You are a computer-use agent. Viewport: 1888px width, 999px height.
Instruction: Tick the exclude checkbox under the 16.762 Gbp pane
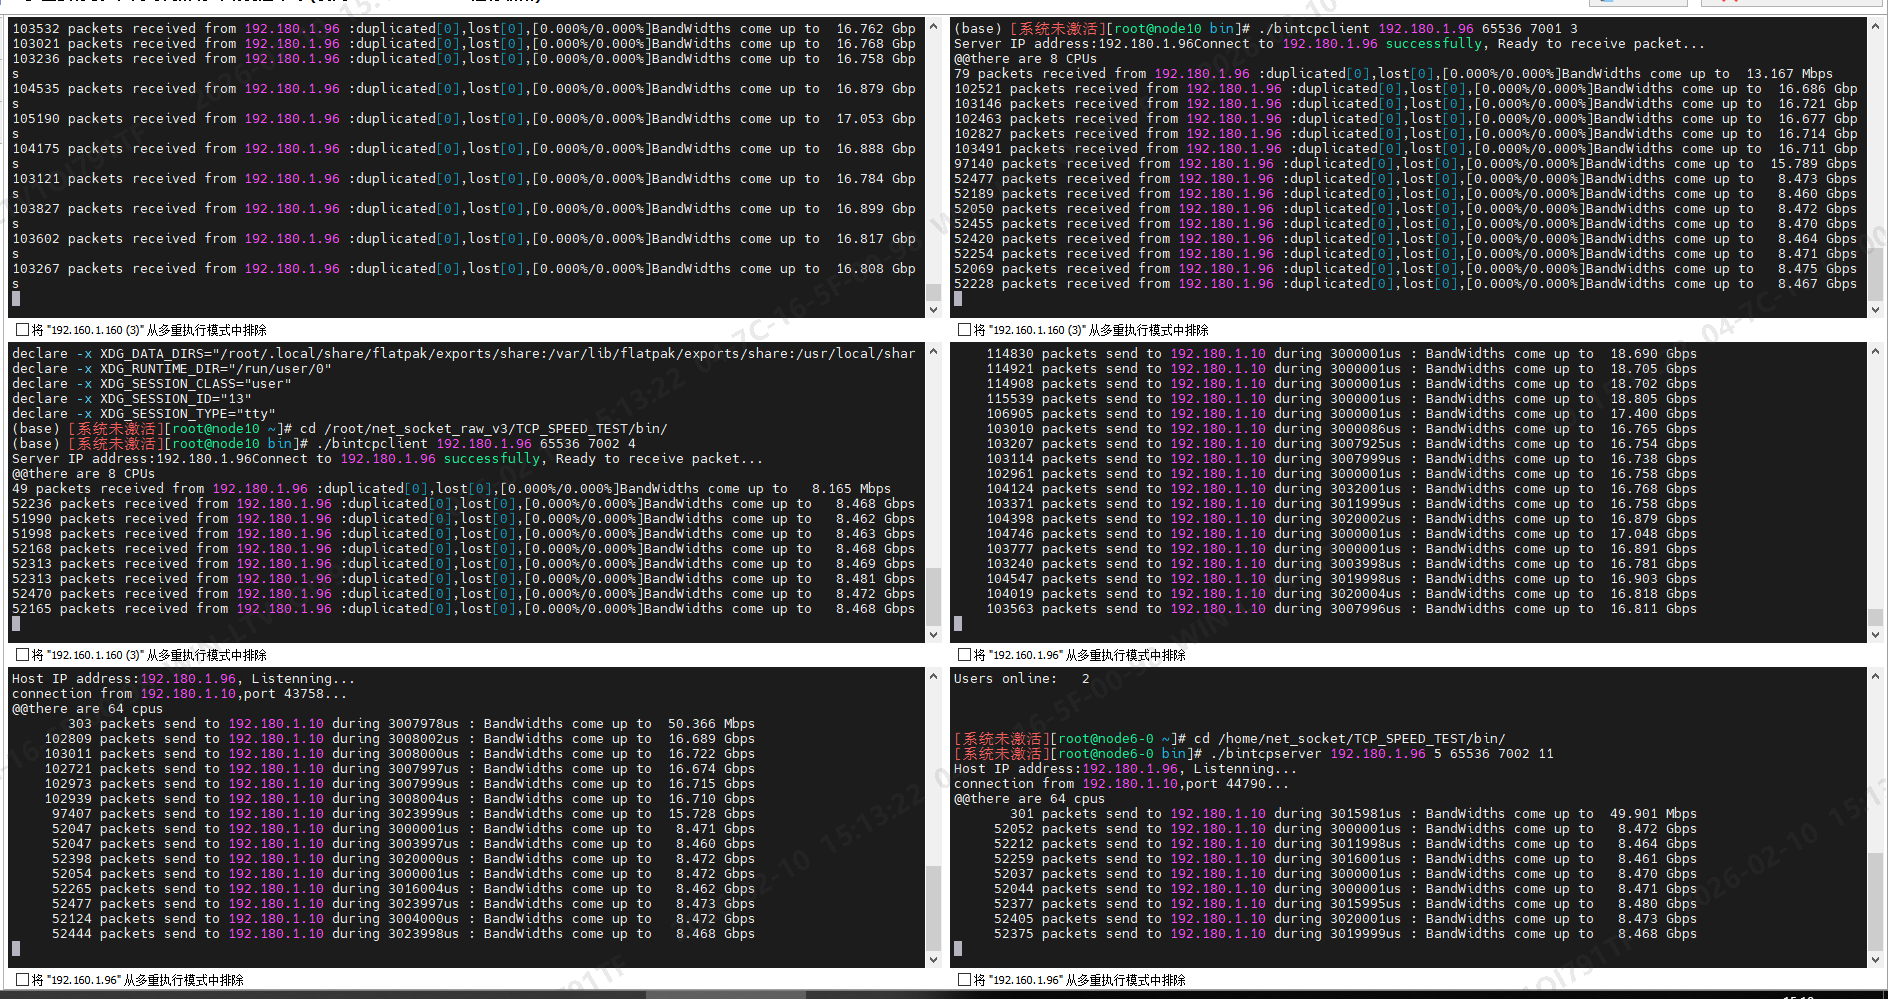[x=22, y=330]
